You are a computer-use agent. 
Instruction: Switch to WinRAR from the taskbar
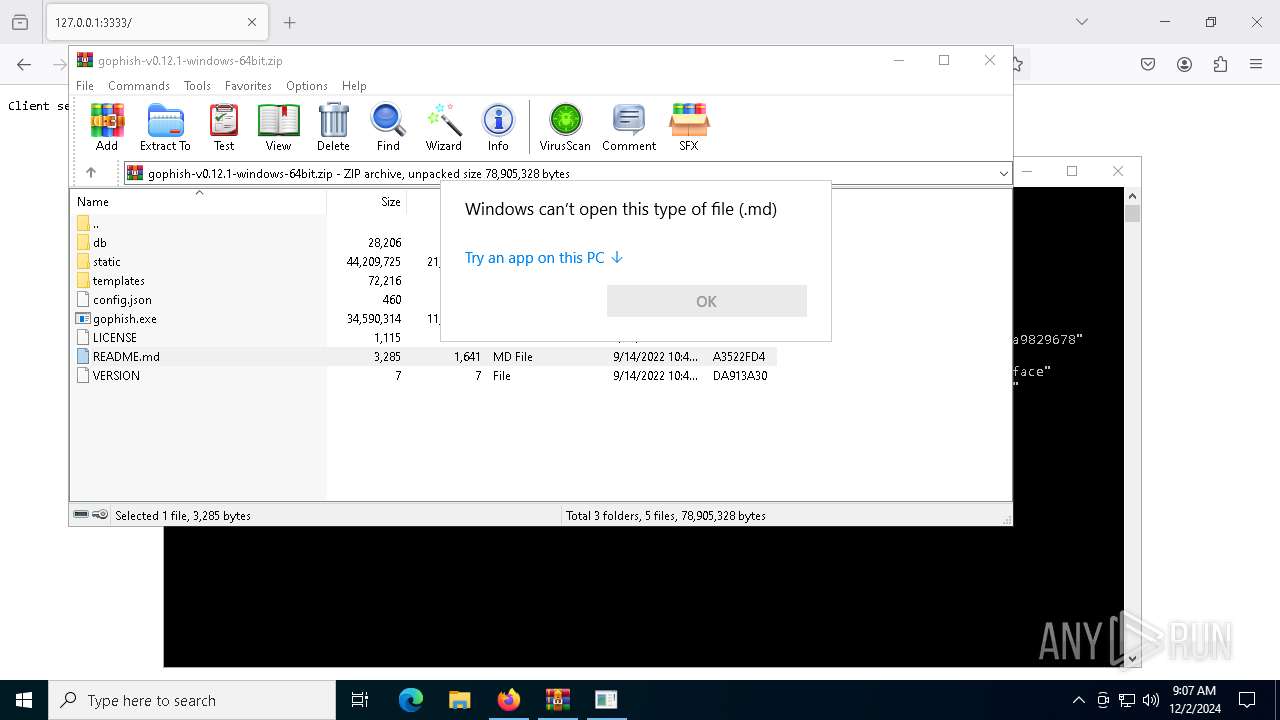click(557, 700)
